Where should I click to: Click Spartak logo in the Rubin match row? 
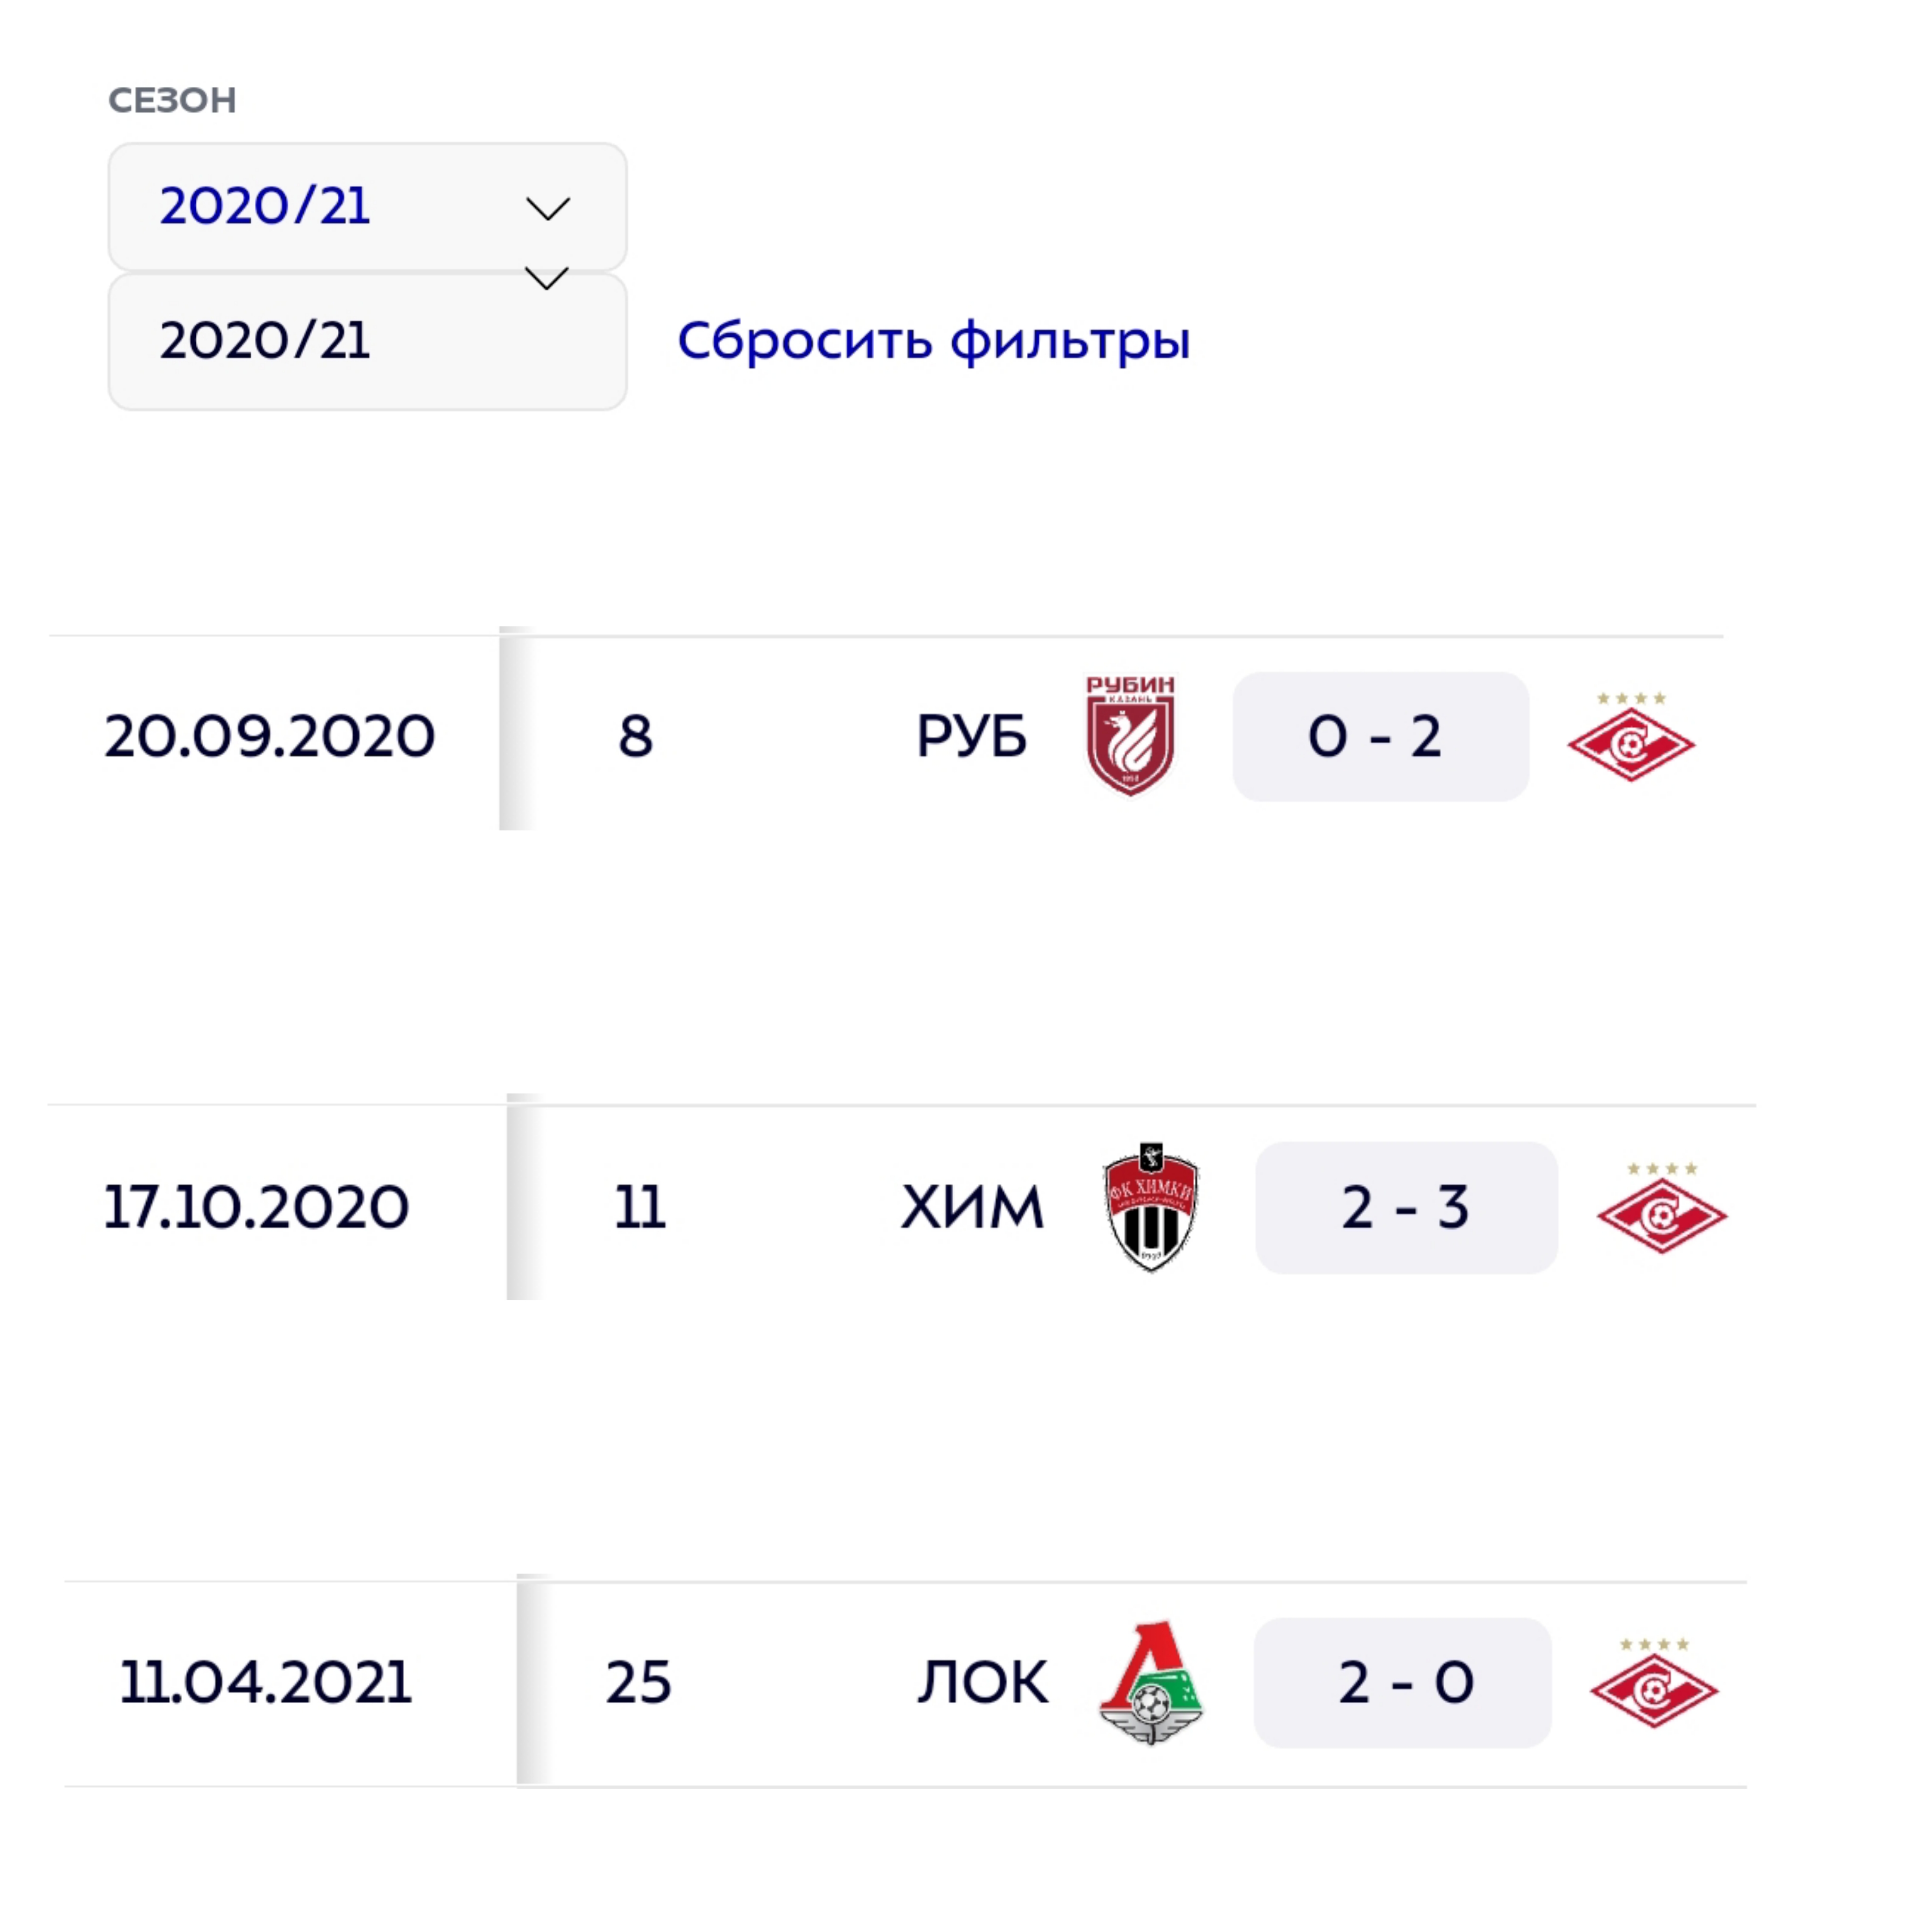point(1630,740)
